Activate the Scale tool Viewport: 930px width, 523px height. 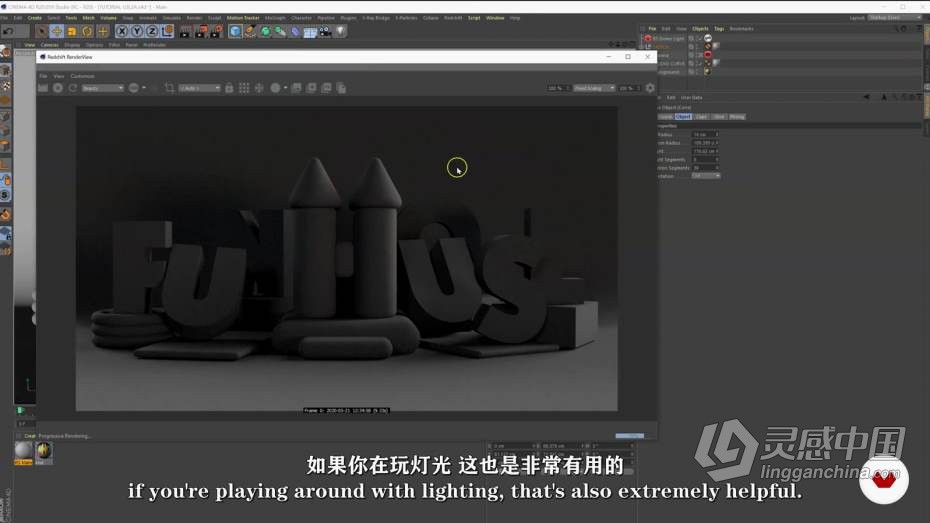(72, 31)
